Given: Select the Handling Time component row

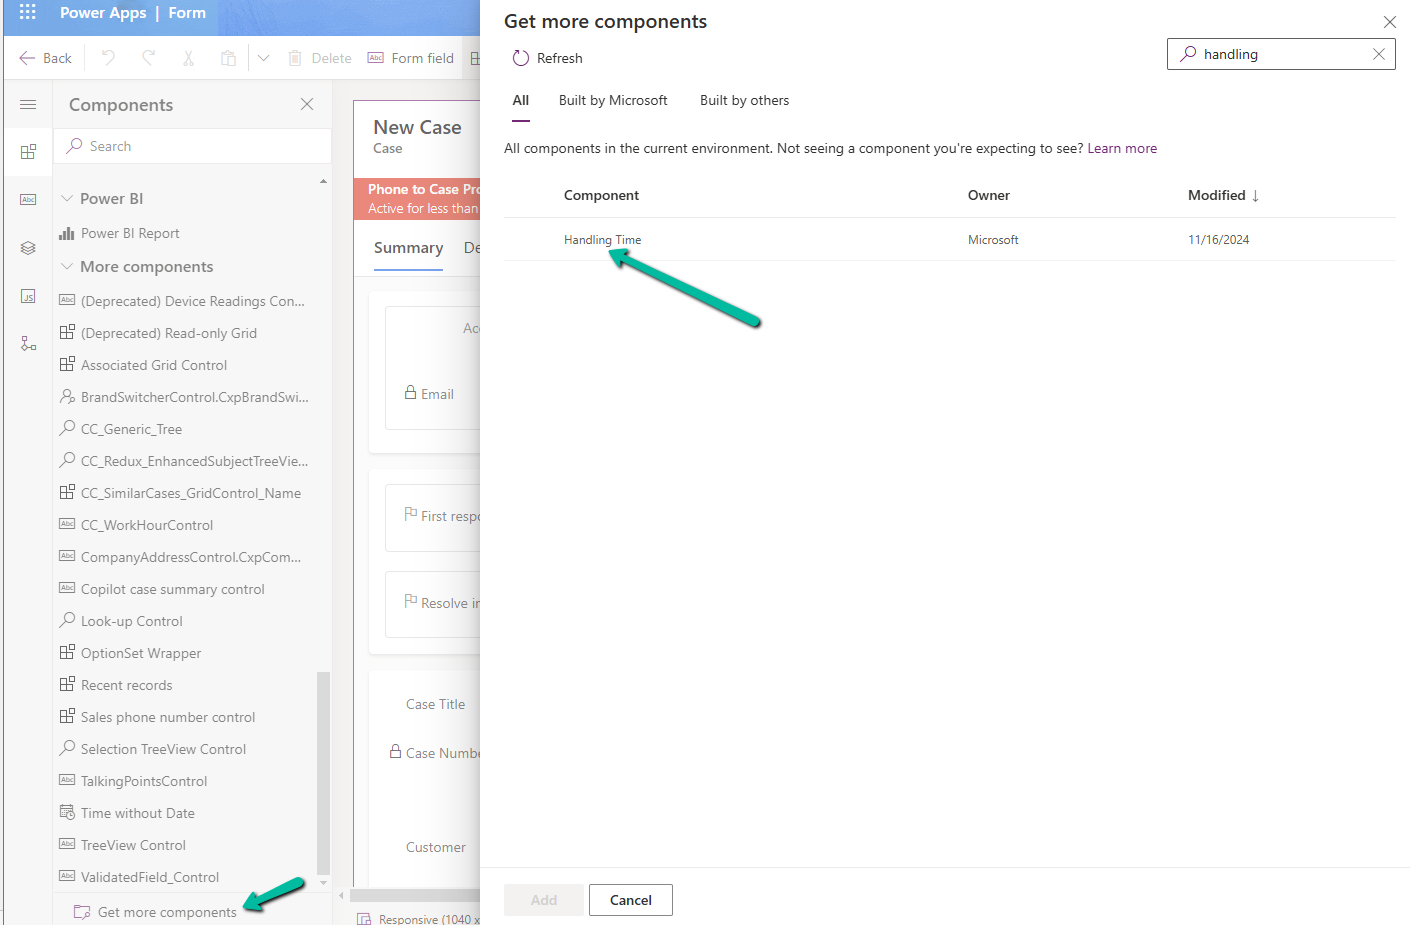Looking at the screenshot, I should point(602,240).
